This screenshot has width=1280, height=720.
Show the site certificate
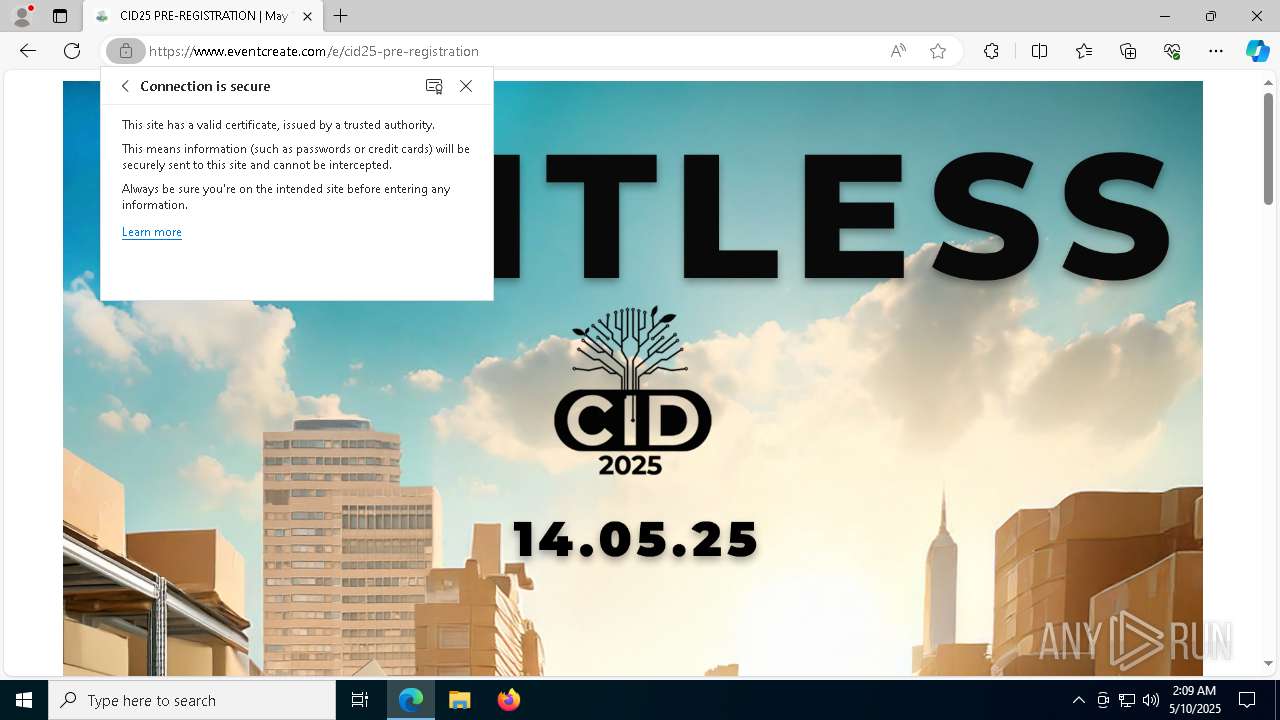(434, 86)
